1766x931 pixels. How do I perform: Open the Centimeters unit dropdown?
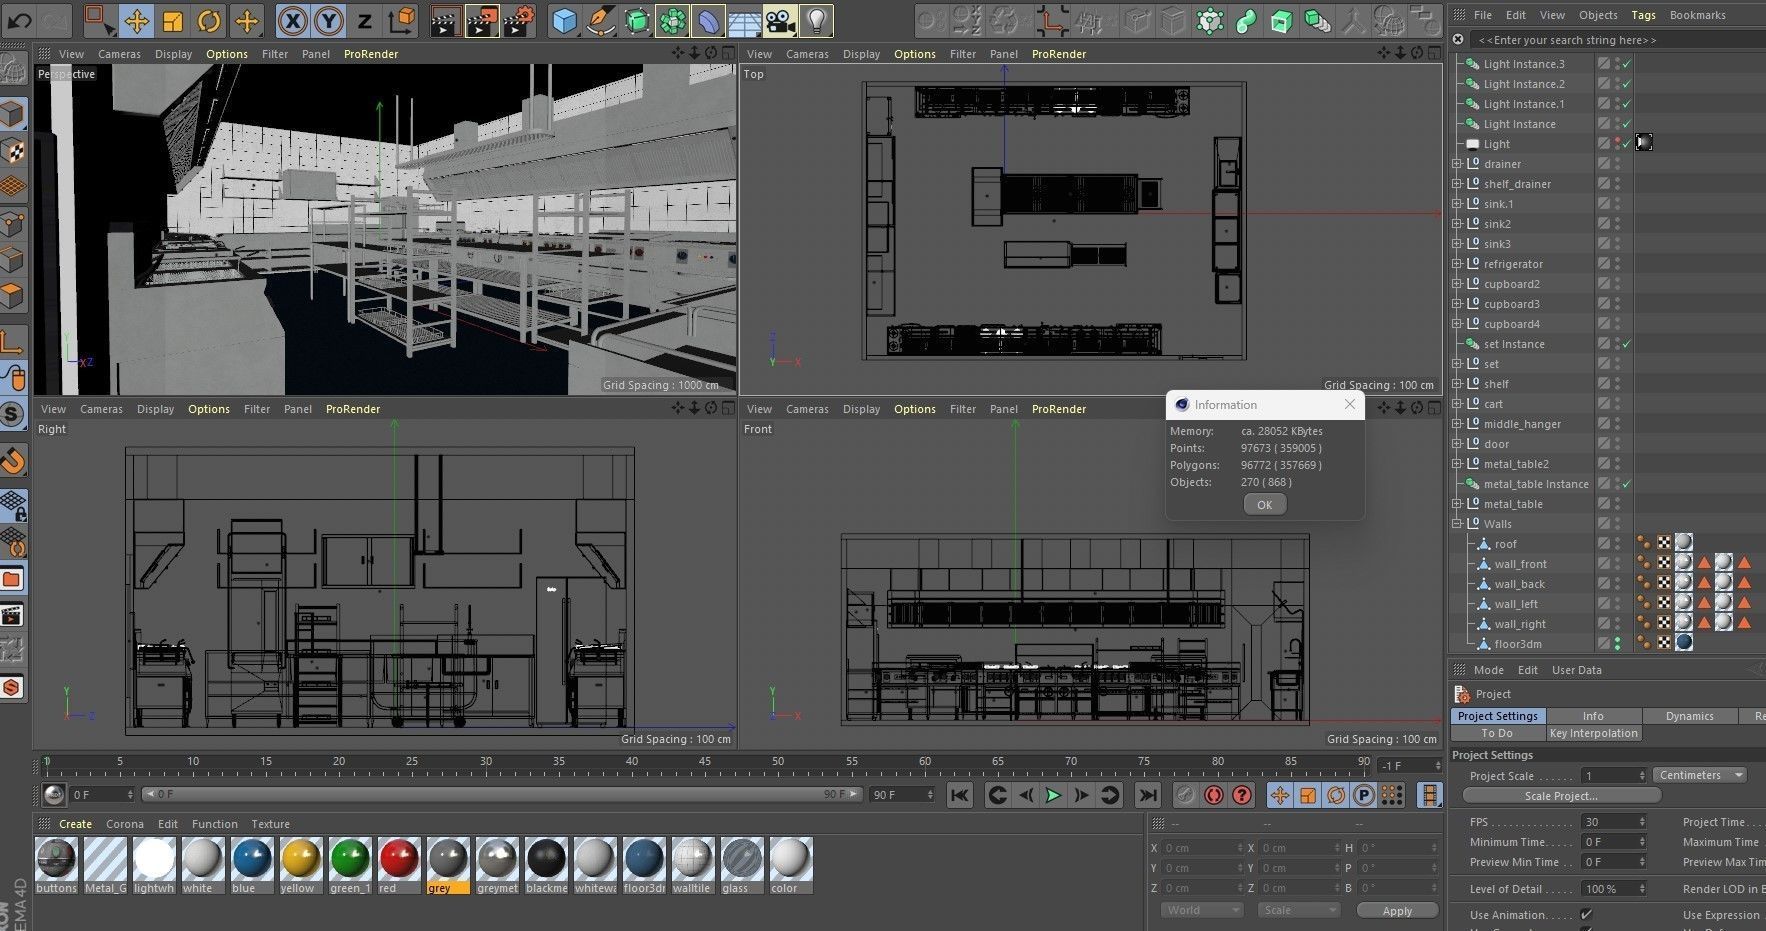1698,775
